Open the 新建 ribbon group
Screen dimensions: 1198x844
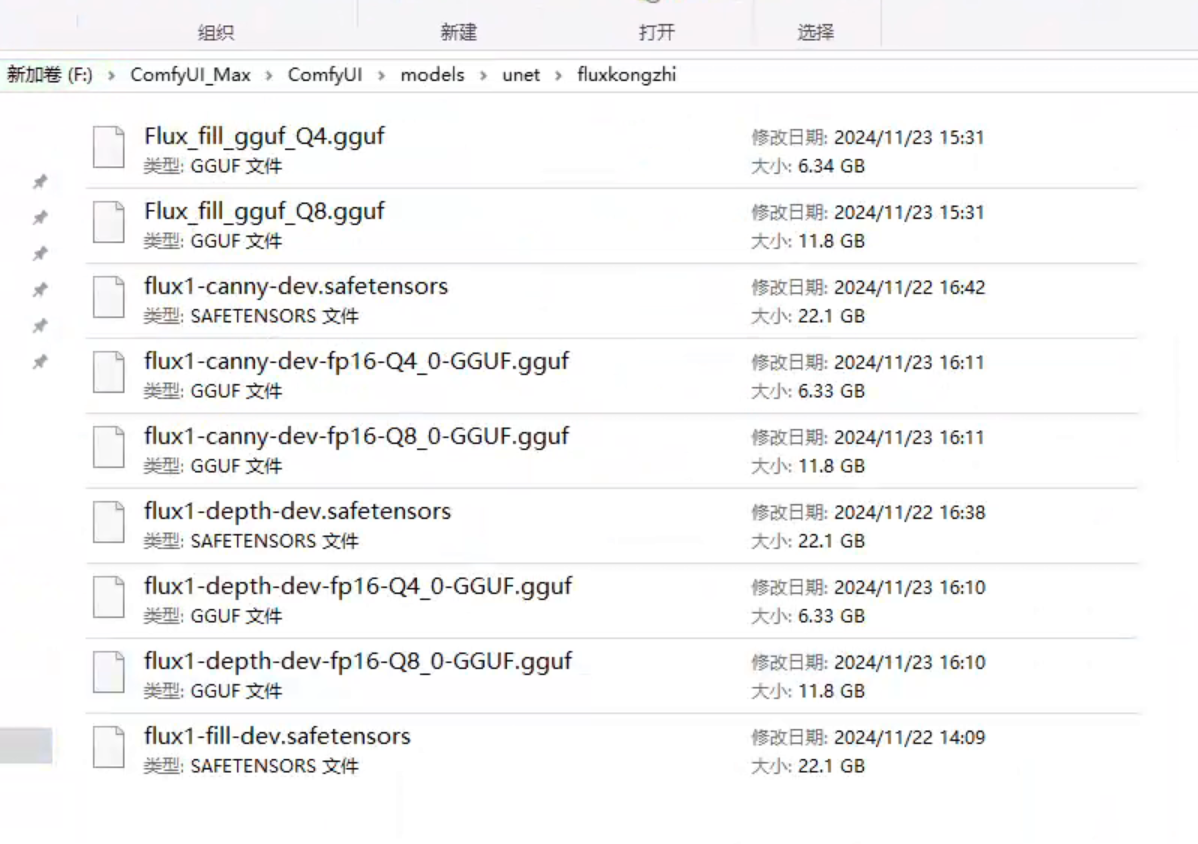[x=458, y=32]
